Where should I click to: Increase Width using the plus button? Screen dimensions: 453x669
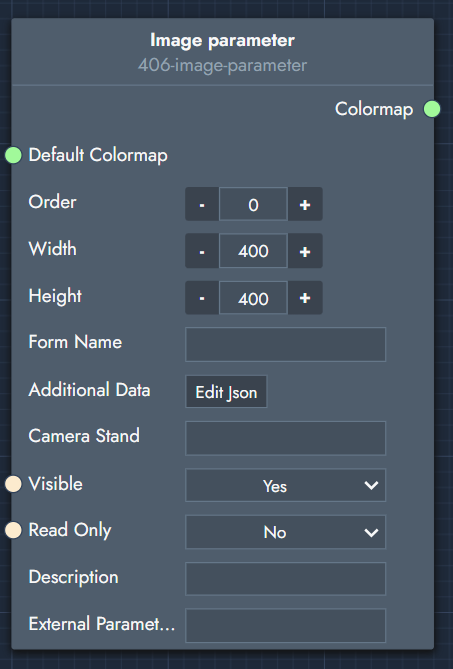[x=305, y=251]
